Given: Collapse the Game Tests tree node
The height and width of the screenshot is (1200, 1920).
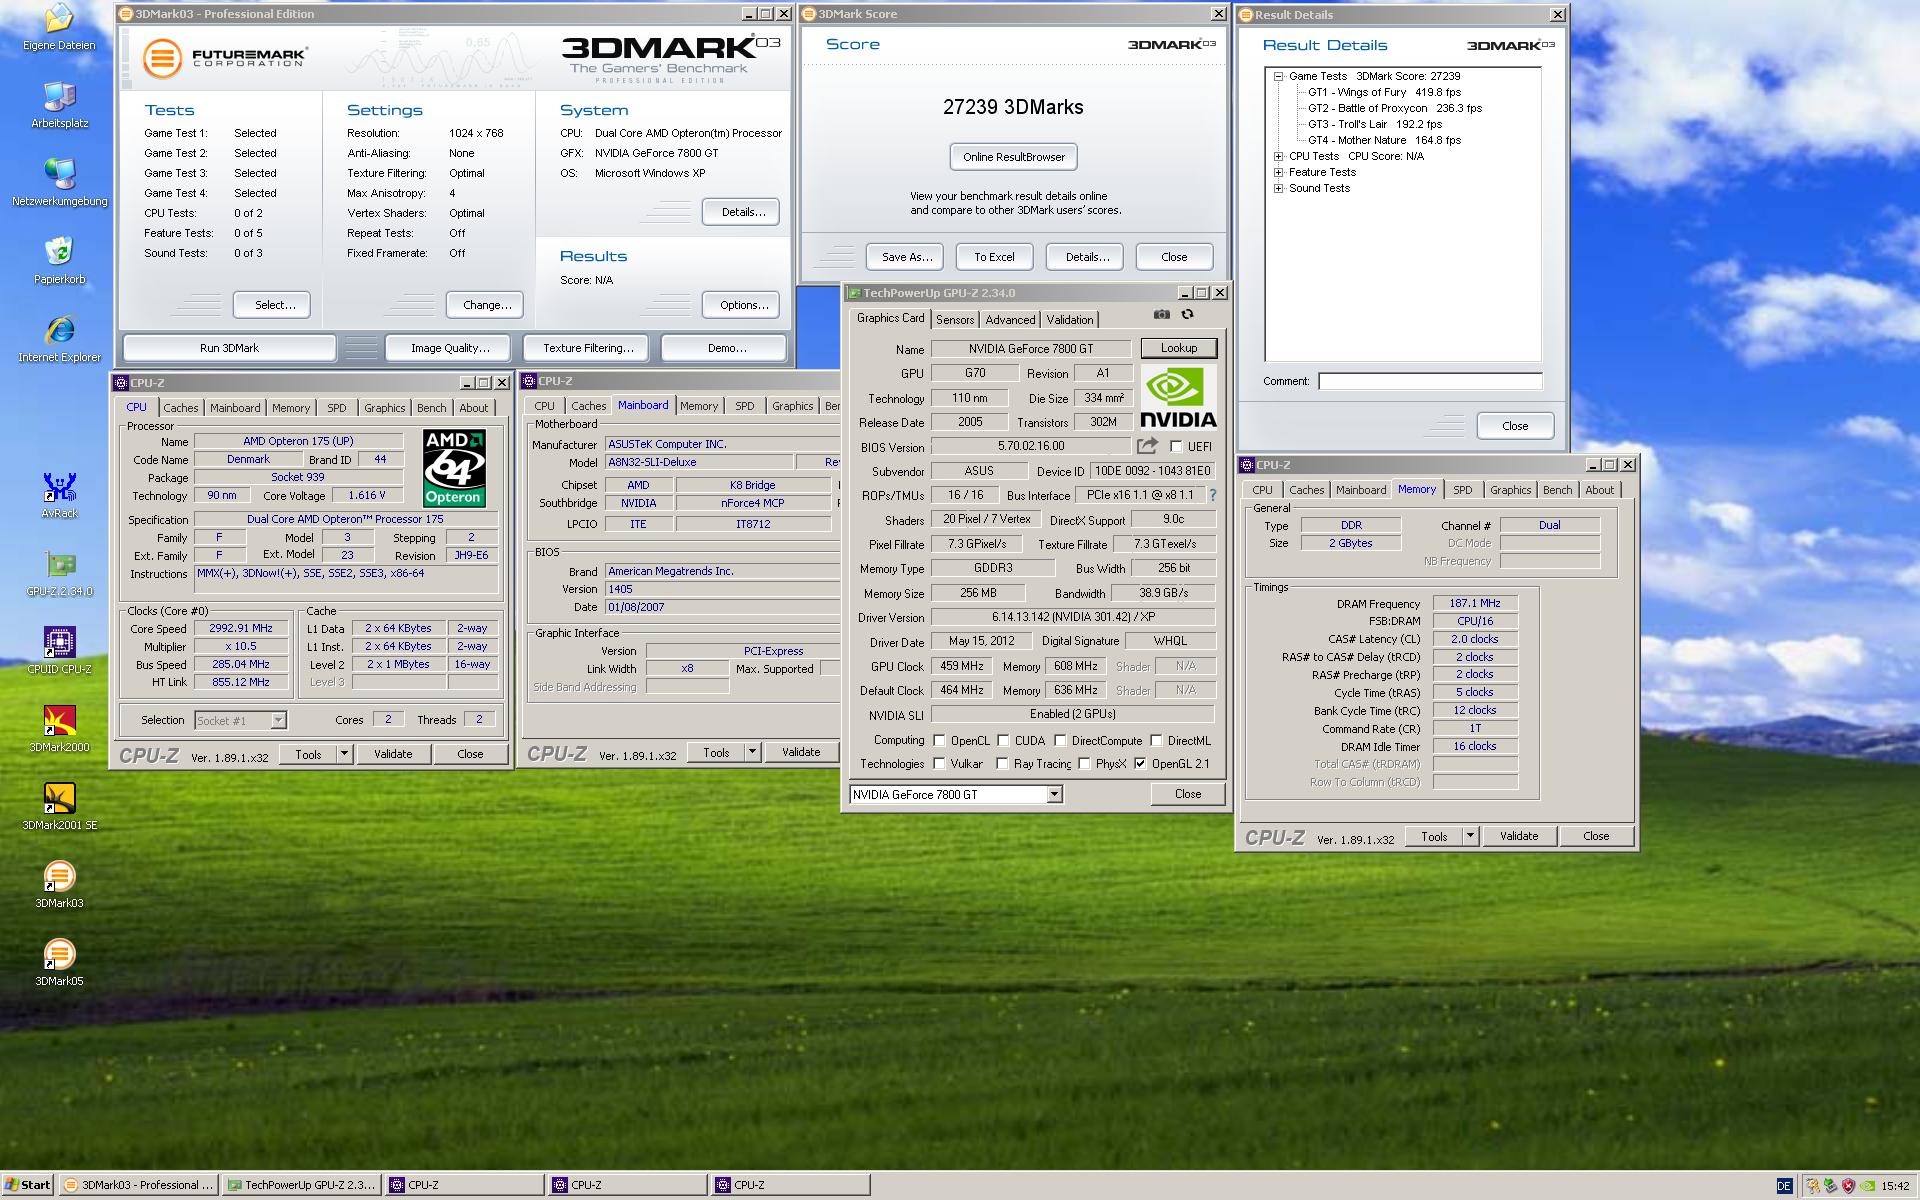Looking at the screenshot, I should [x=1278, y=76].
